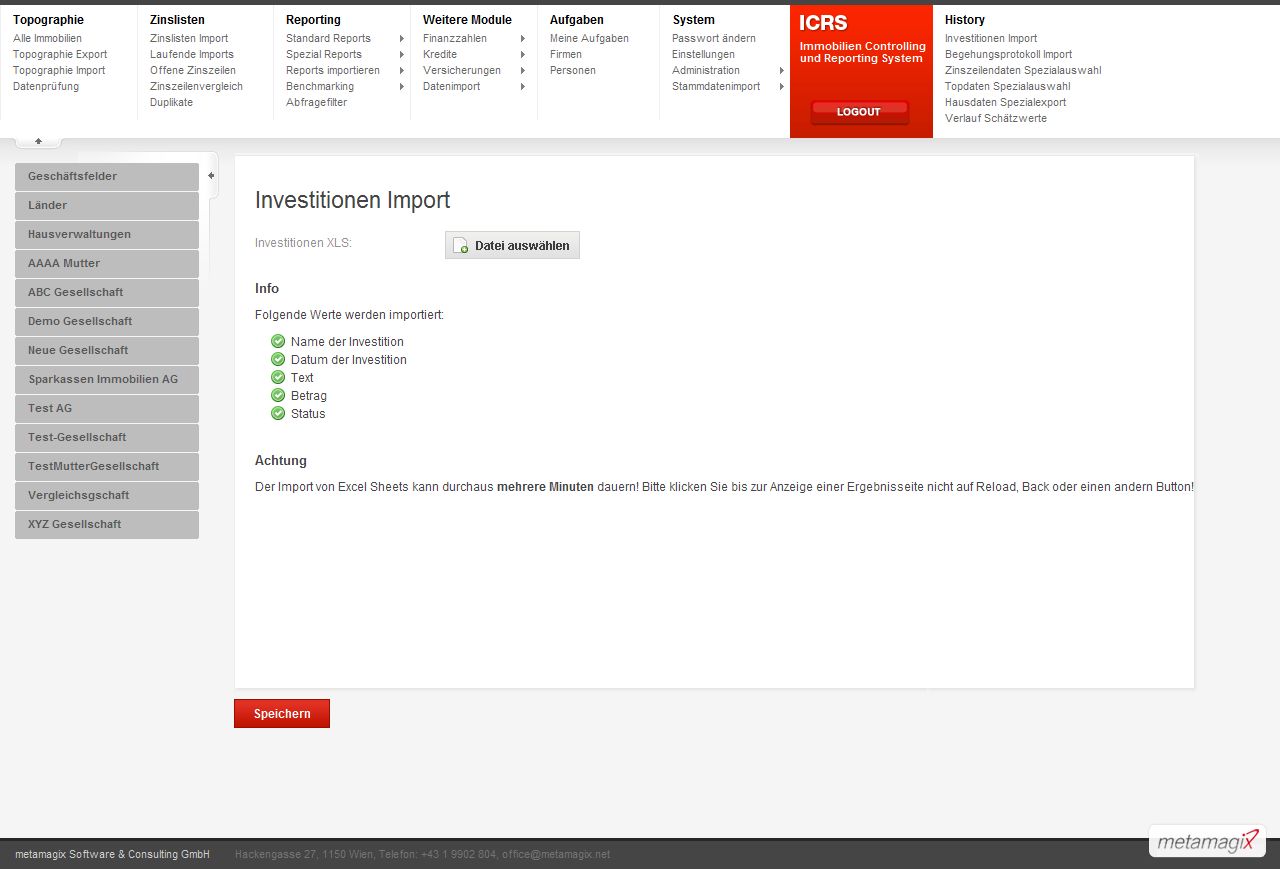Select Länder in the sidebar

pyautogui.click(x=107, y=206)
